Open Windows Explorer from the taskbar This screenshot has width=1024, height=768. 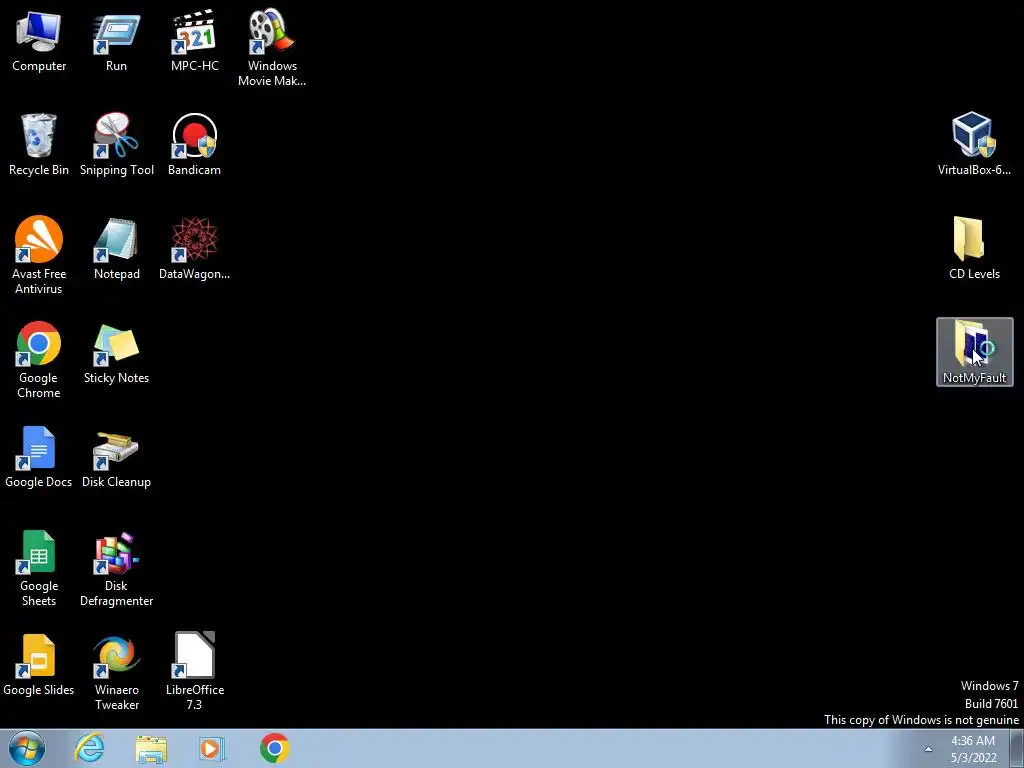pos(151,748)
